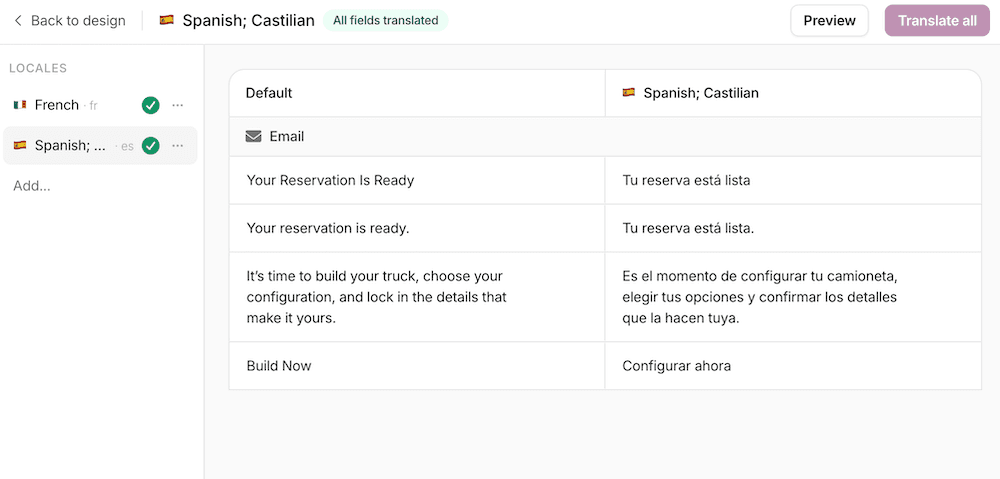Click the Spanish flag in table column header

629,93
